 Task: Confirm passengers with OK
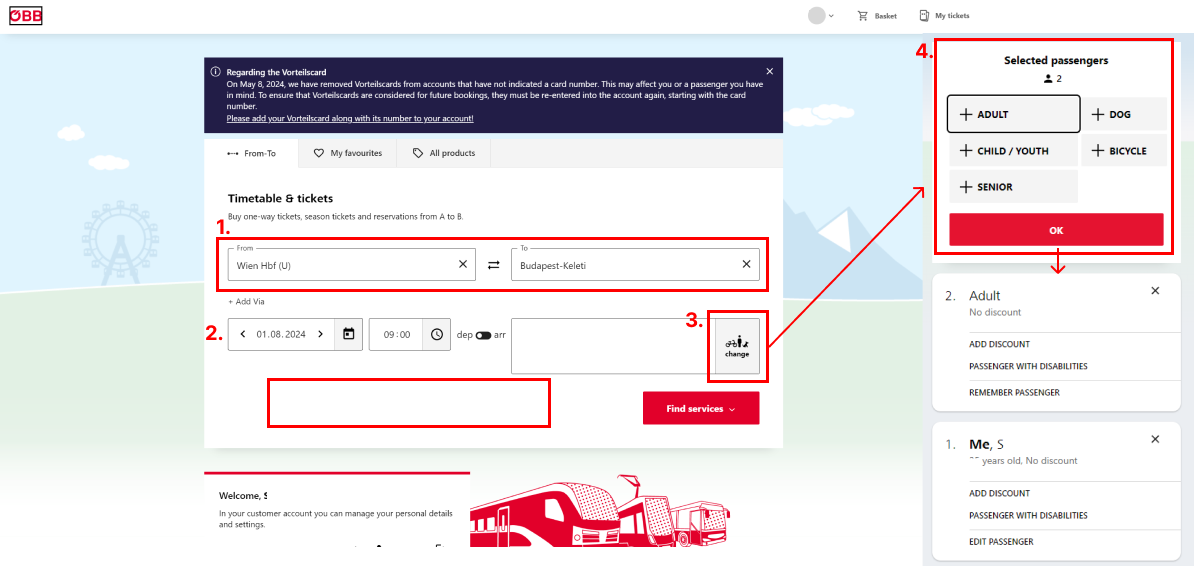click(x=1056, y=230)
